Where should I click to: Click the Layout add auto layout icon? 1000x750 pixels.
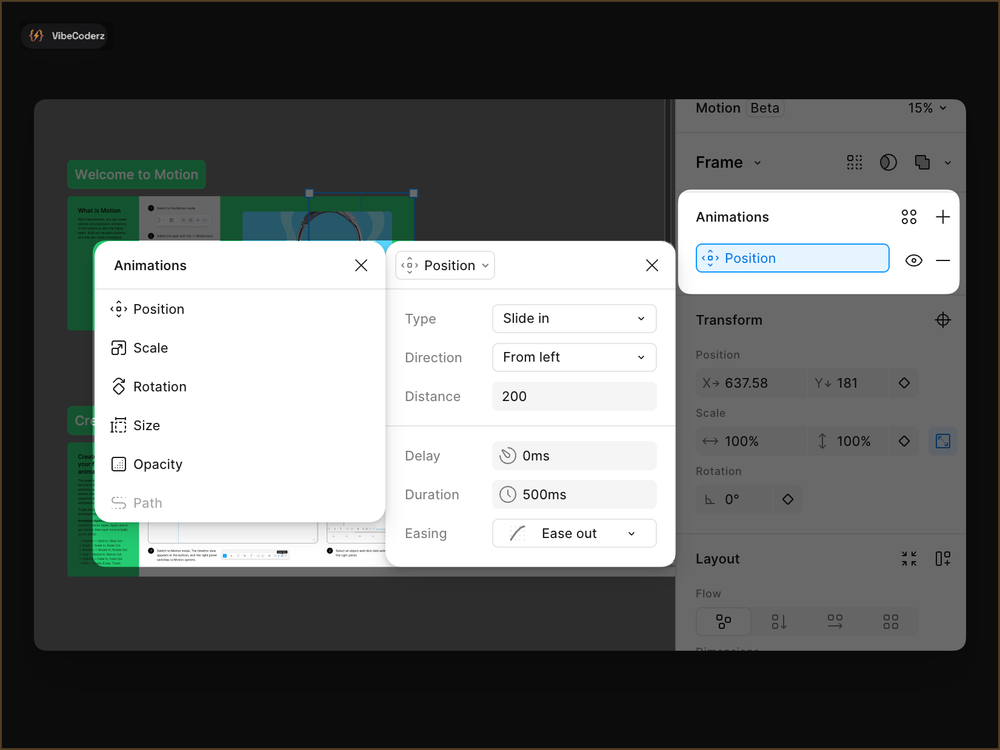pyautogui.click(x=943, y=559)
